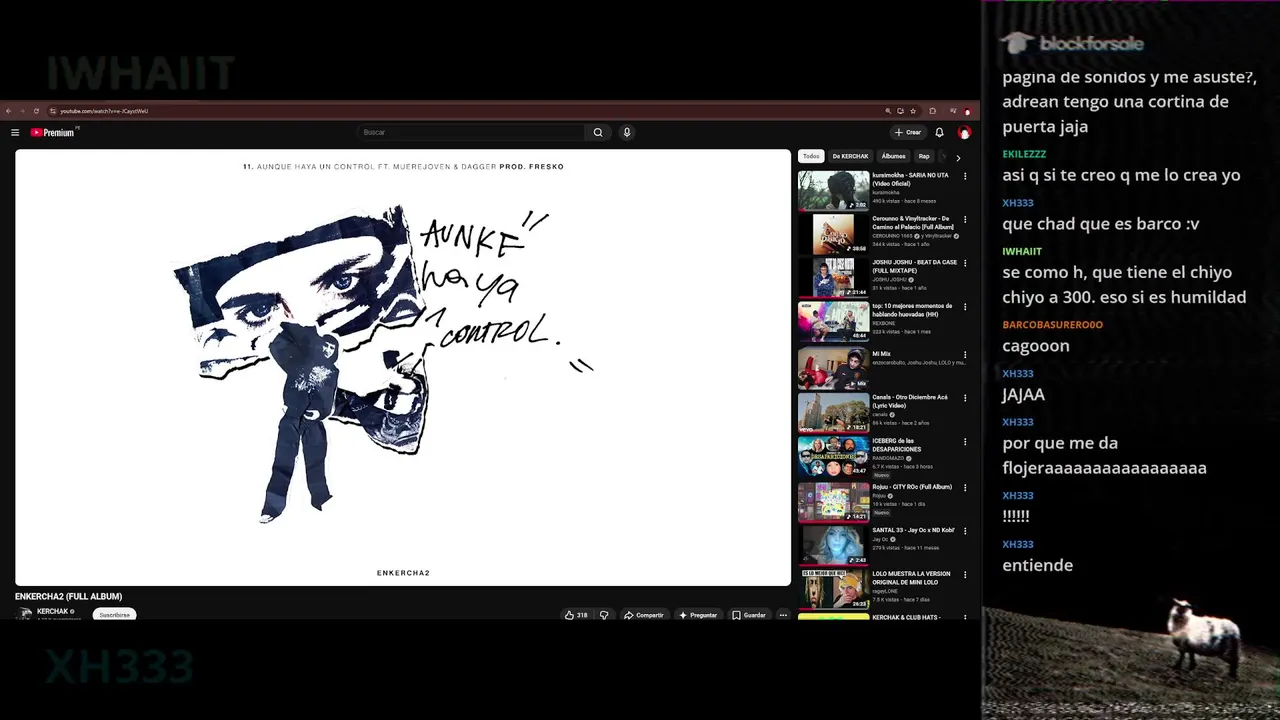This screenshot has width=1280, height=720.
Task: Open Canels Otro Diciembre Acá thumbnail
Action: [833, 412]
